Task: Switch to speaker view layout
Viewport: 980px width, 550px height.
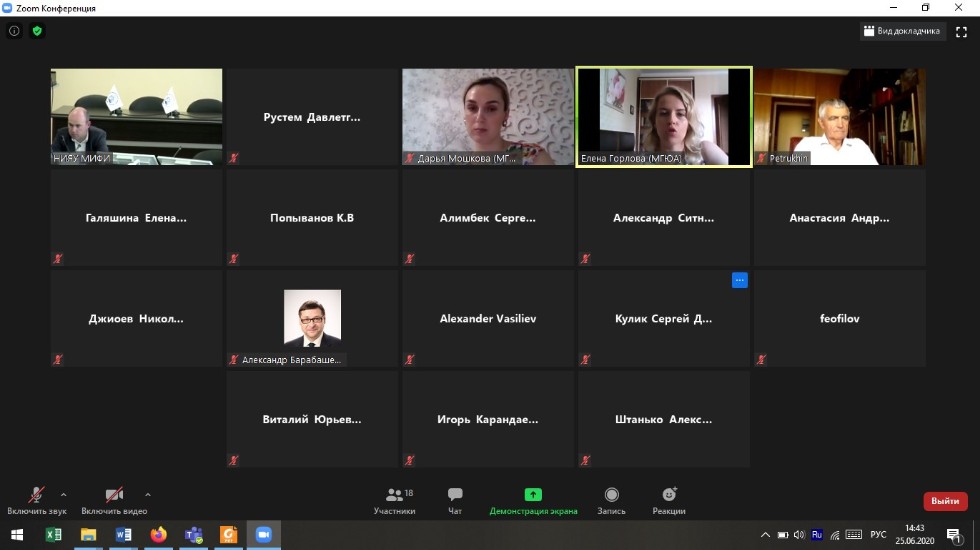Action: tap(901, 31)
